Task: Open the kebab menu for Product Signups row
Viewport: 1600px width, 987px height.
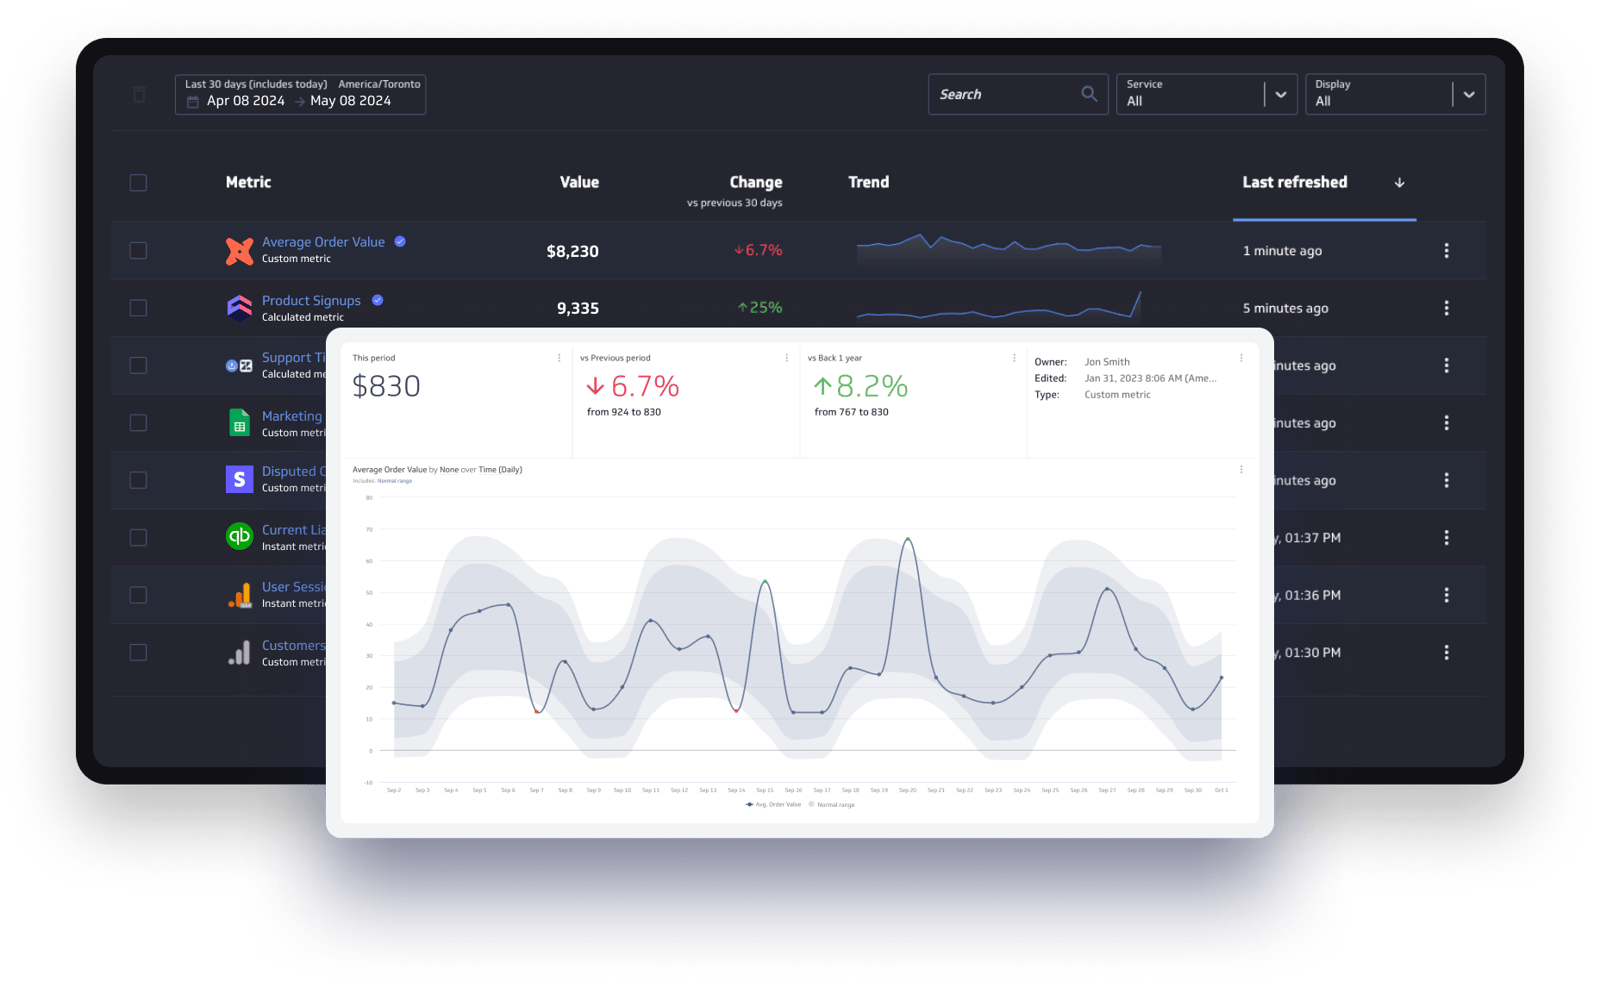Action: coord(1446,308)
